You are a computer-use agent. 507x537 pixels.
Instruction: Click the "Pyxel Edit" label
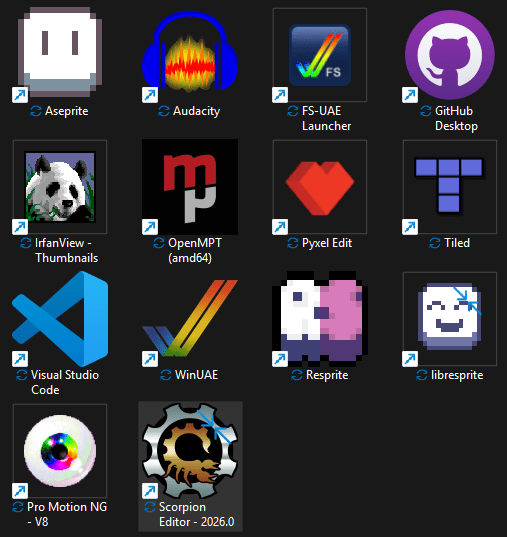point(327,243)
